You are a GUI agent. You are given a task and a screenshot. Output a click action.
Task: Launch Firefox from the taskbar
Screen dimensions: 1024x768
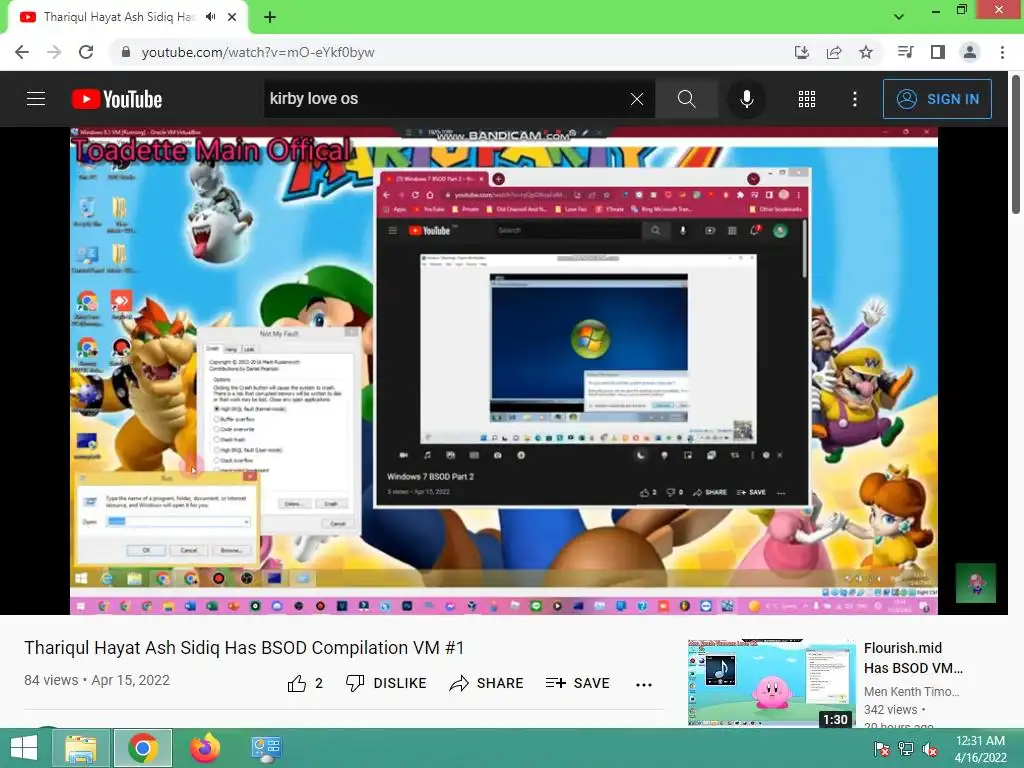click(x=205, y=748)
